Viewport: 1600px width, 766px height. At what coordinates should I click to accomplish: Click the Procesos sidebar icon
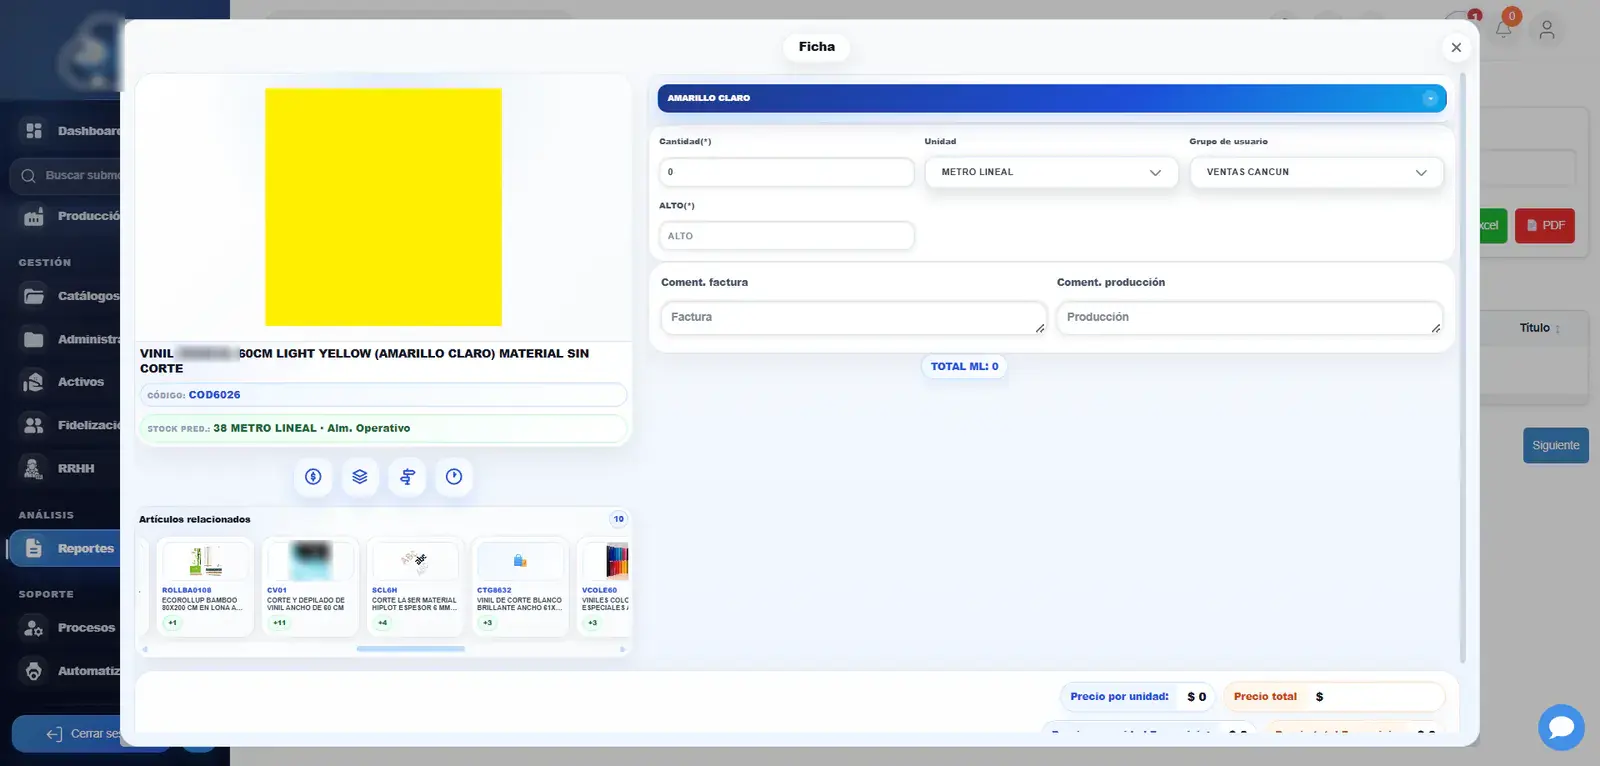click(x=34, y=628)
